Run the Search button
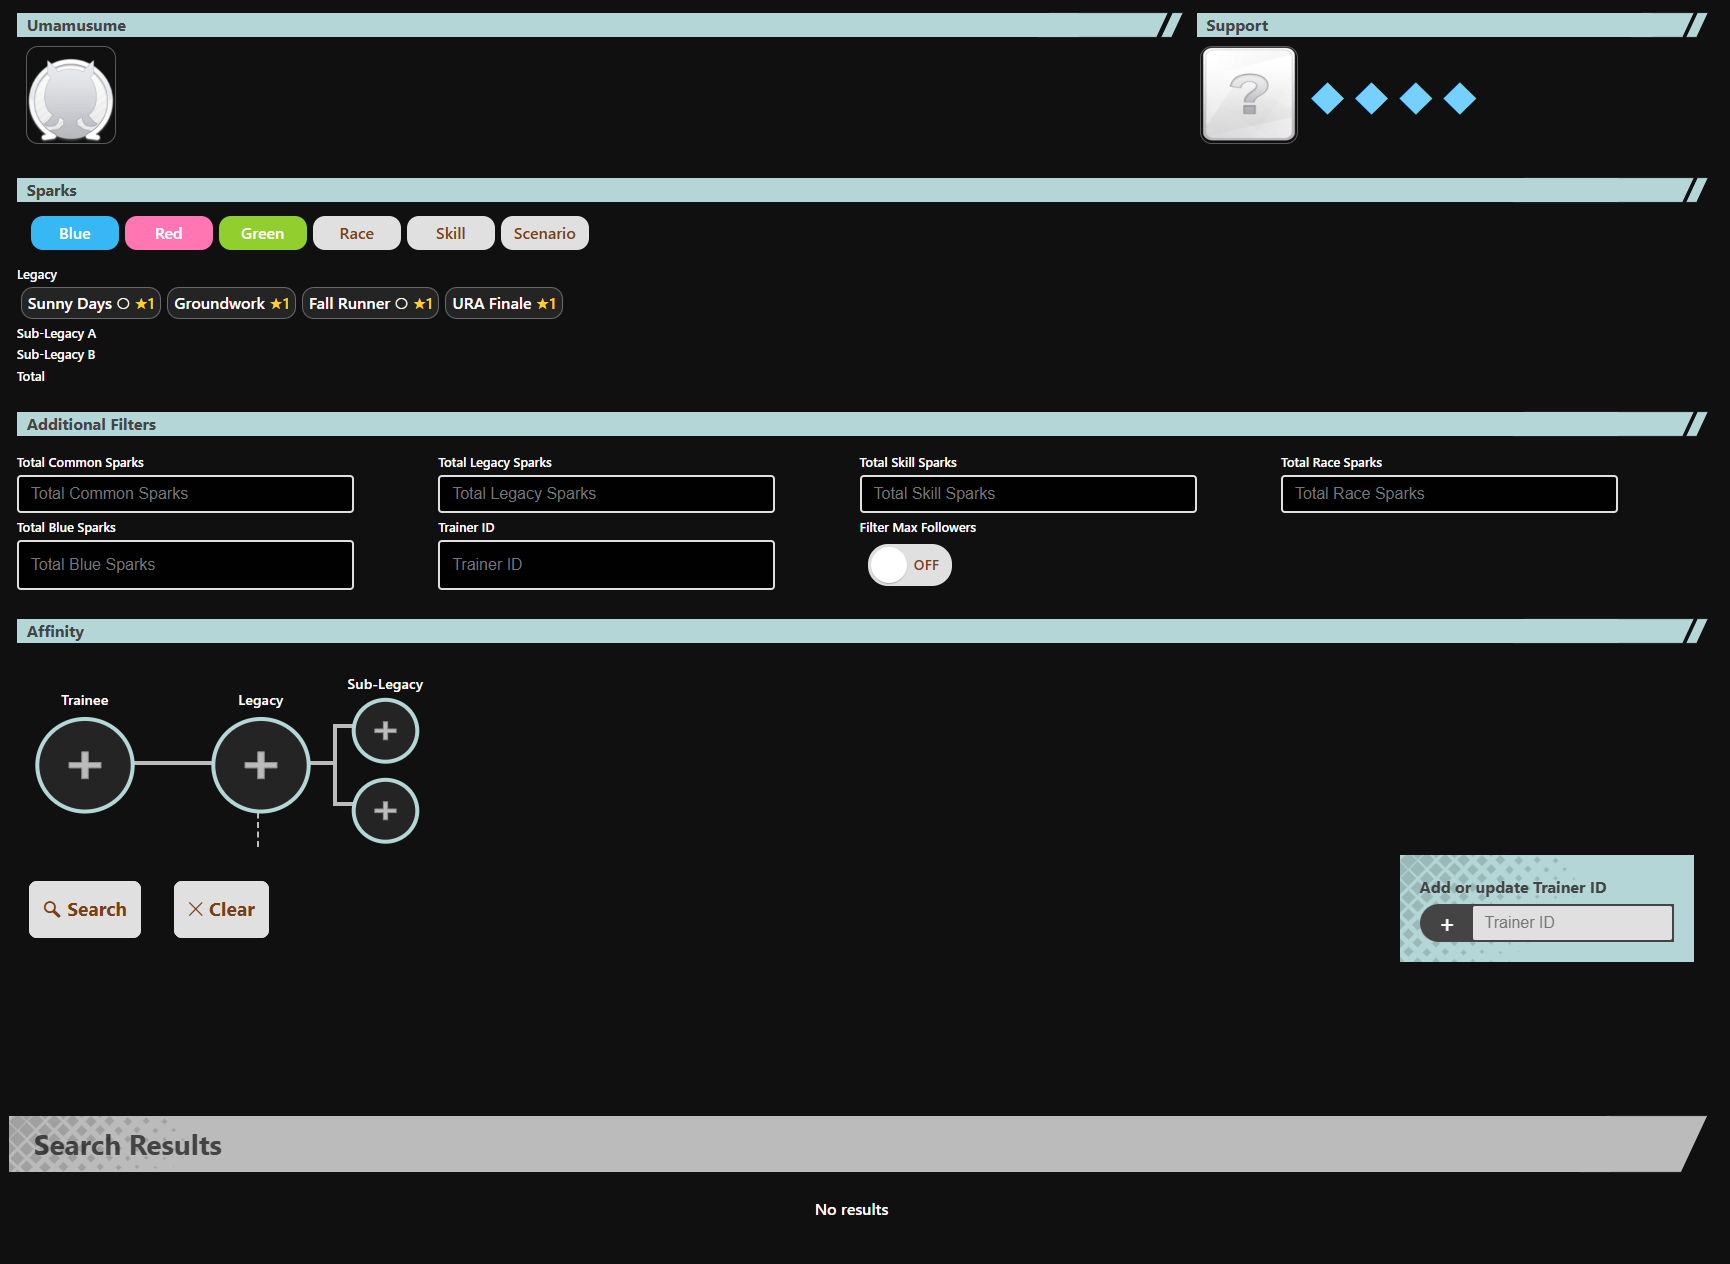The width and height of the screenshot is (1730, 1264). (85, 909)
